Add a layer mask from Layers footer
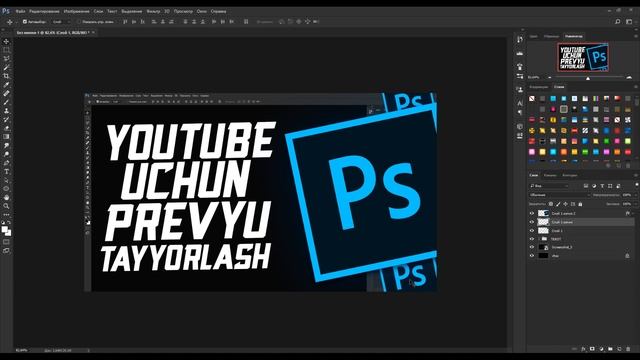Image resolution: width=640 pixels, height=360 pixels. (x=592, y=349)
